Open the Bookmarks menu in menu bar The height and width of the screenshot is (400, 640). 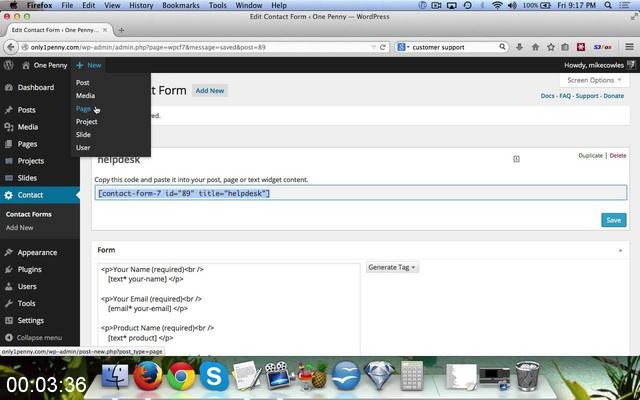[x=181, y=5]
